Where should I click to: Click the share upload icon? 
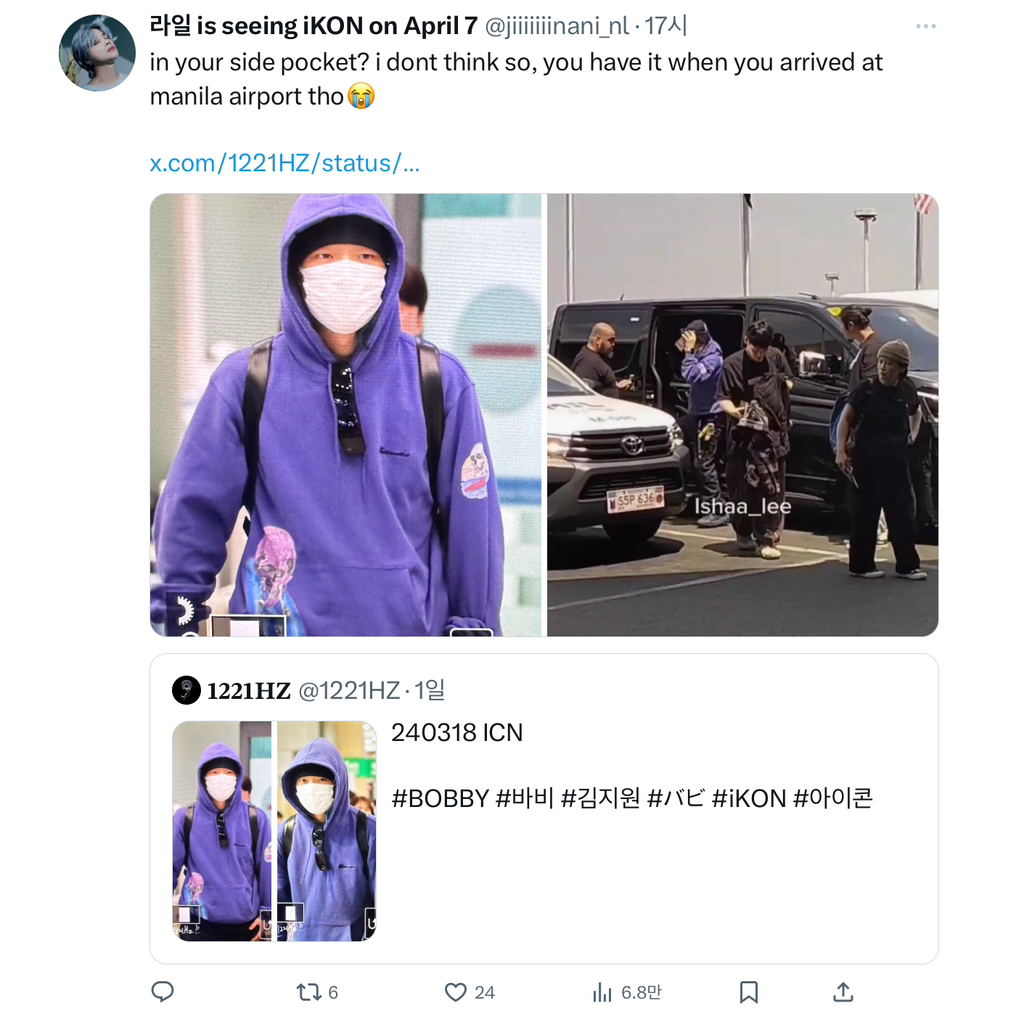[843, 992]
